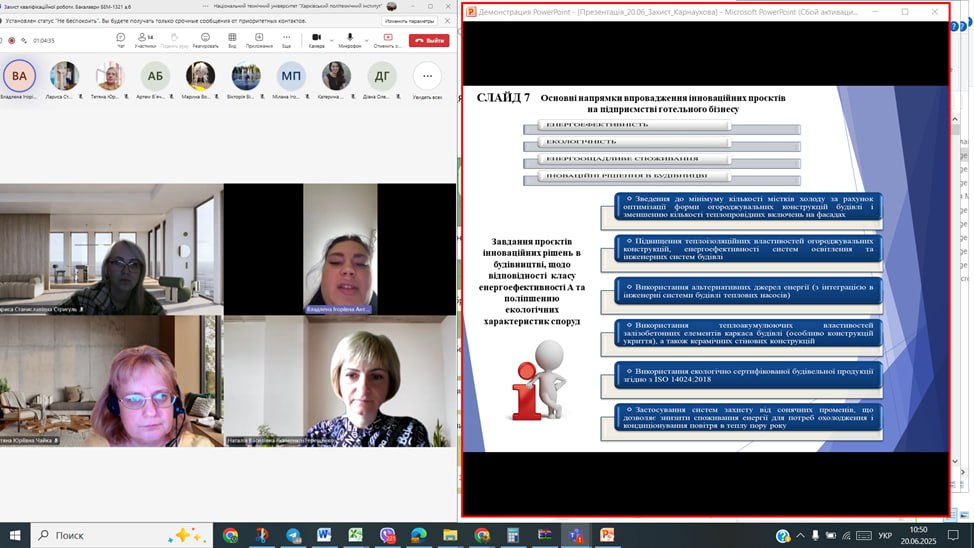Switch to PowerPoint in the taskbar
This screenshot has width=974, height=548.
(607, 535)
